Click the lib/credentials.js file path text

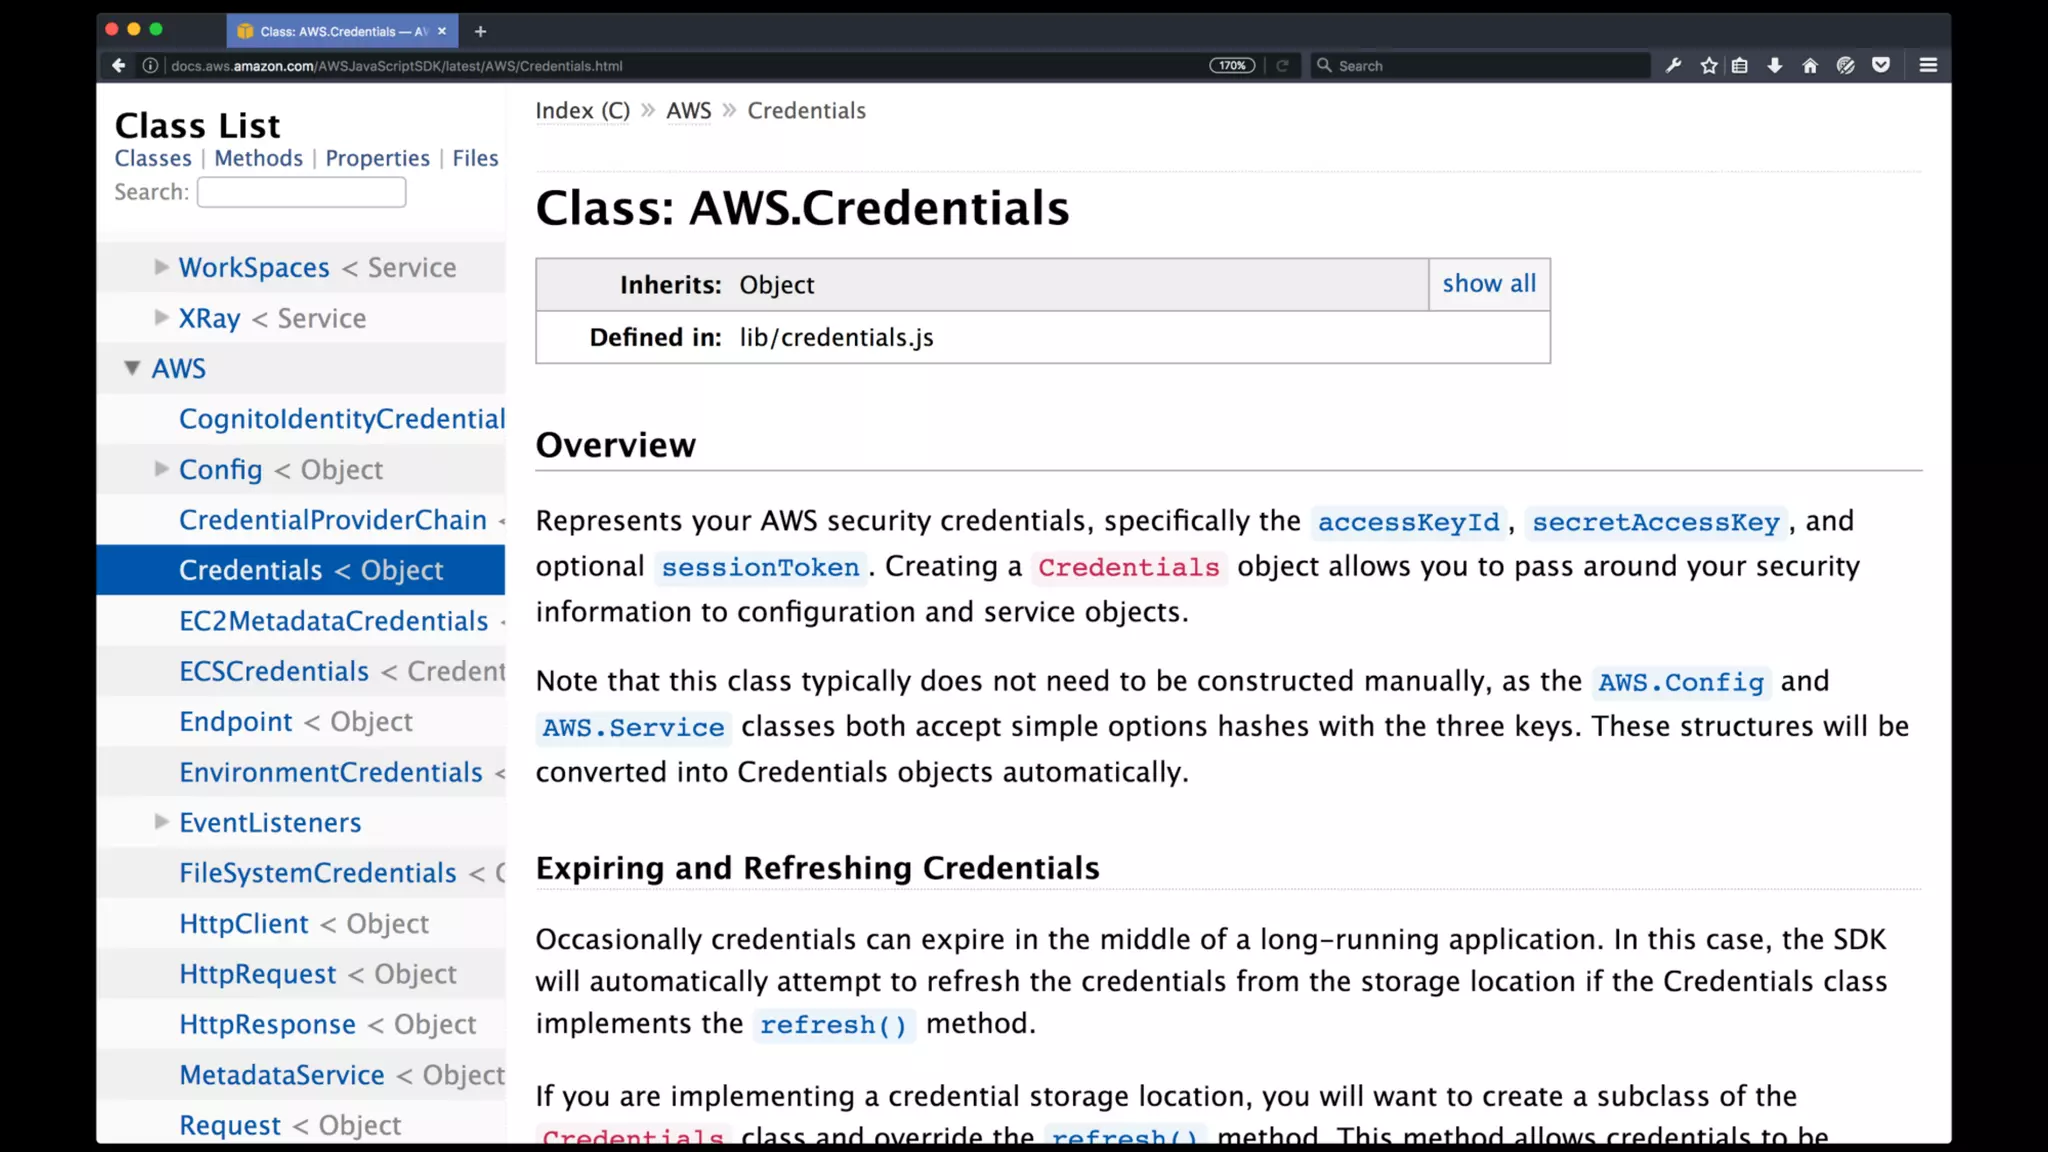836,338
